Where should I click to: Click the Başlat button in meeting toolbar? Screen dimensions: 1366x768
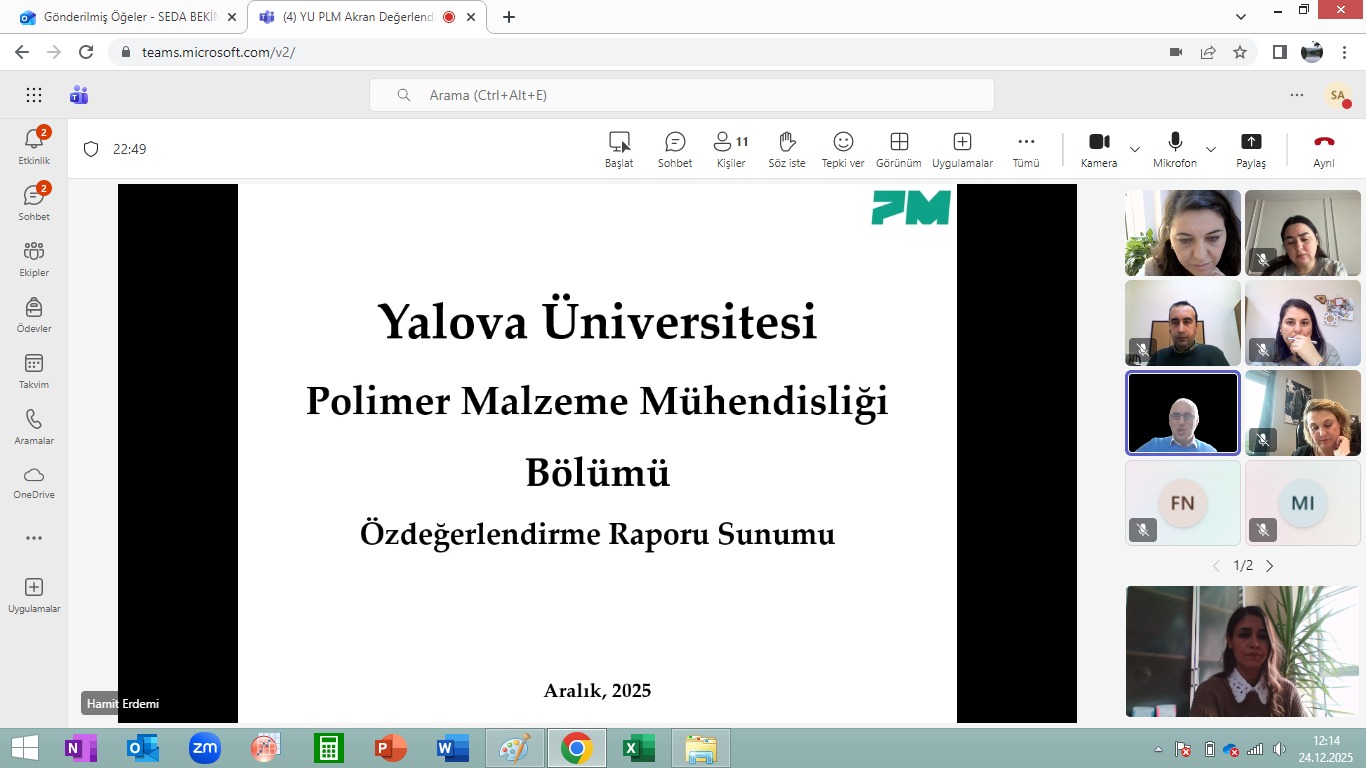pos(619,149)
